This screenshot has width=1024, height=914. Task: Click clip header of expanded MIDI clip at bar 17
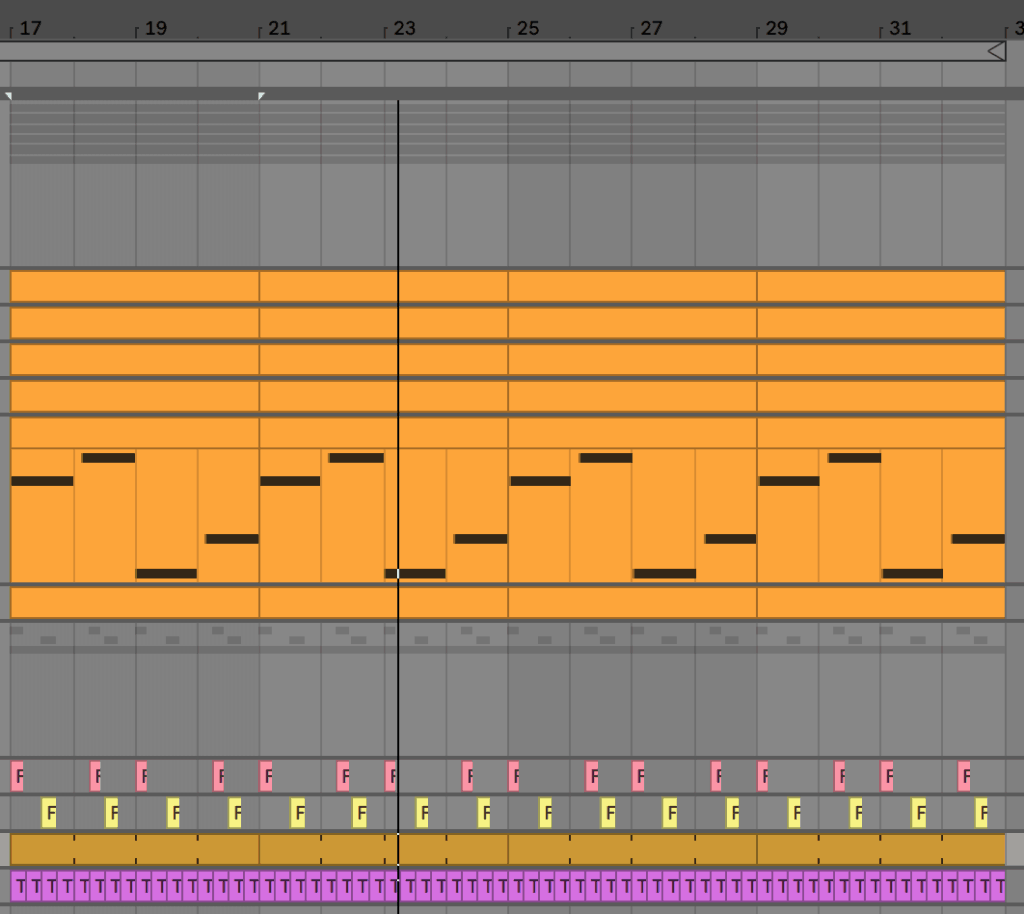point(135,433)
